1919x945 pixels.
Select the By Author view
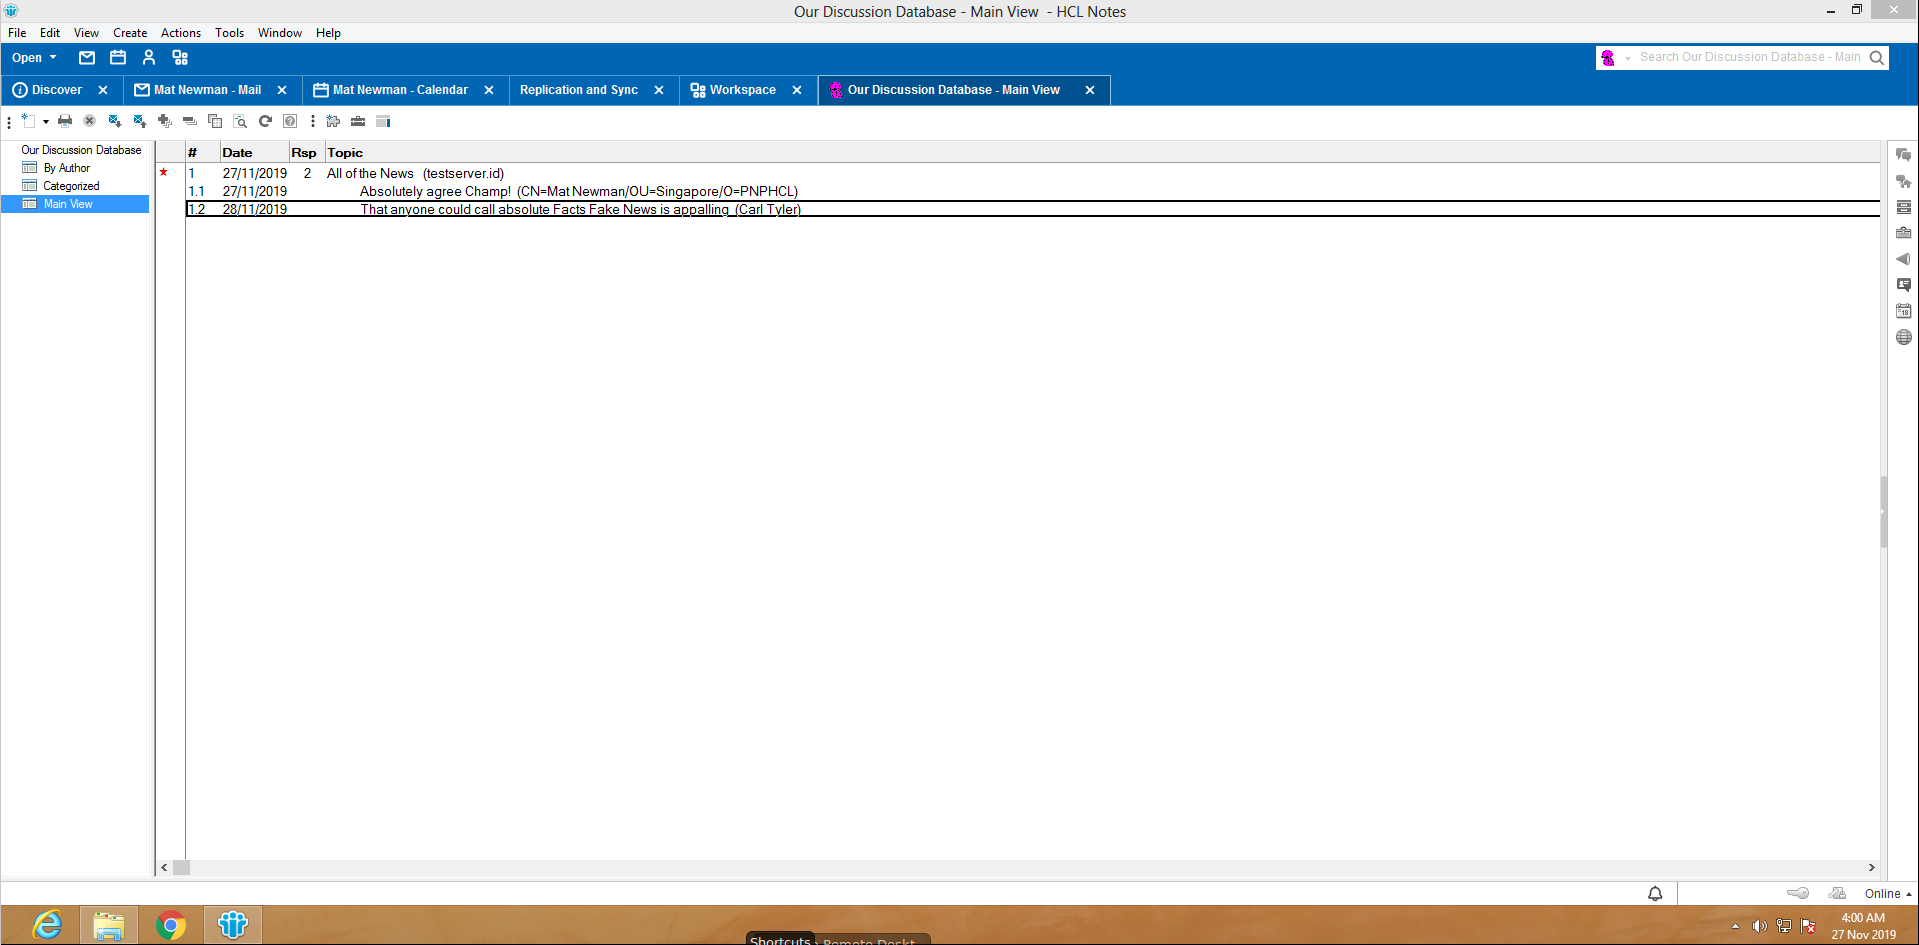(66, 168)
